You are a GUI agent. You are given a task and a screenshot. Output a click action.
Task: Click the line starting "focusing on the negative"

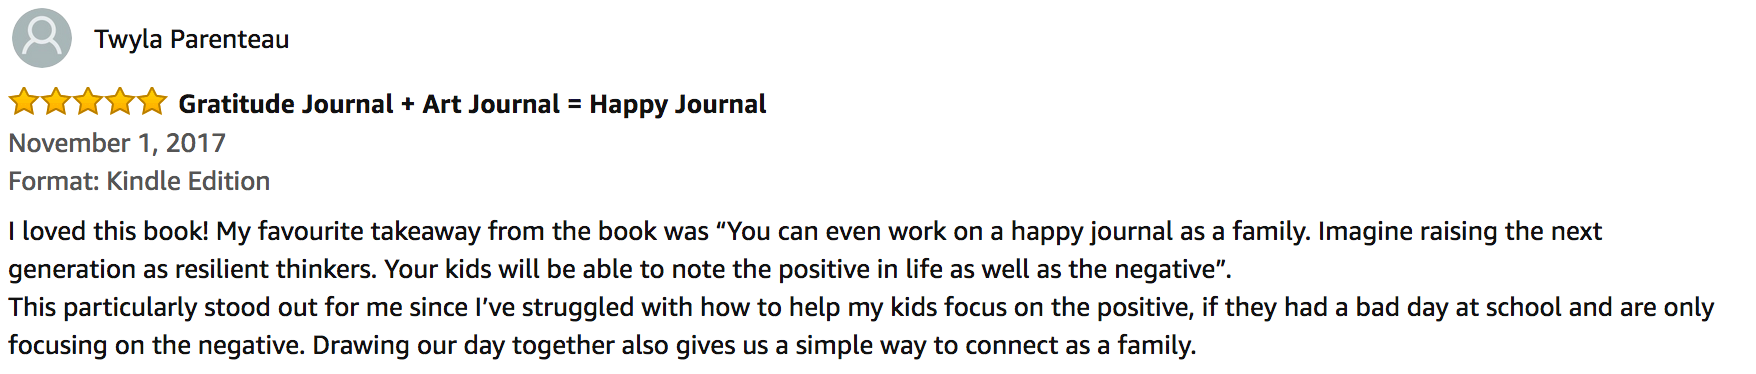point(602,345)
